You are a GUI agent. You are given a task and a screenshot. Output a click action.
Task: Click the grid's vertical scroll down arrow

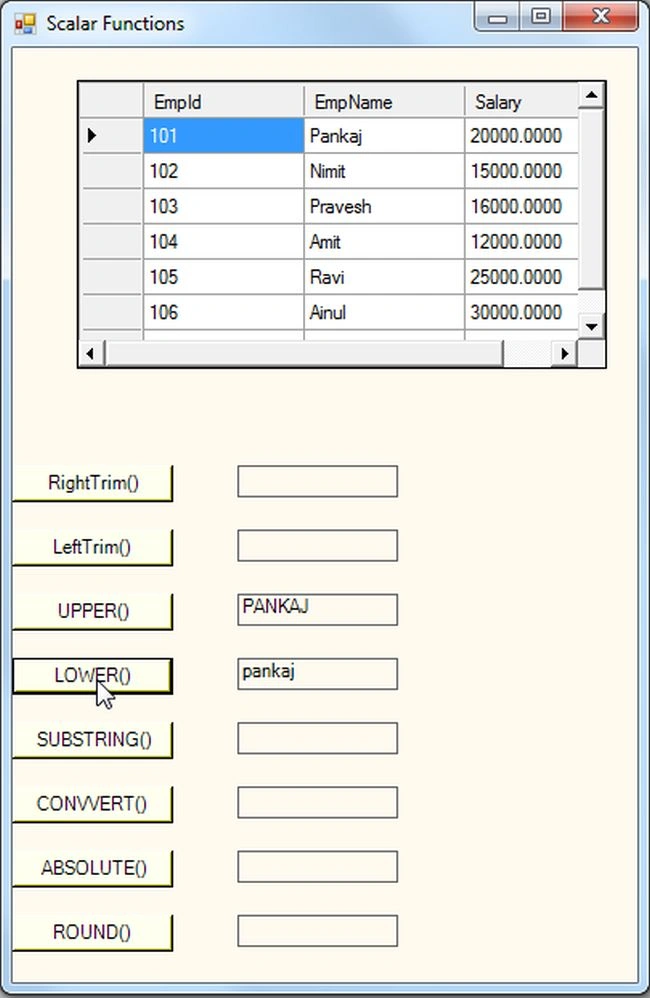point(591,327)
